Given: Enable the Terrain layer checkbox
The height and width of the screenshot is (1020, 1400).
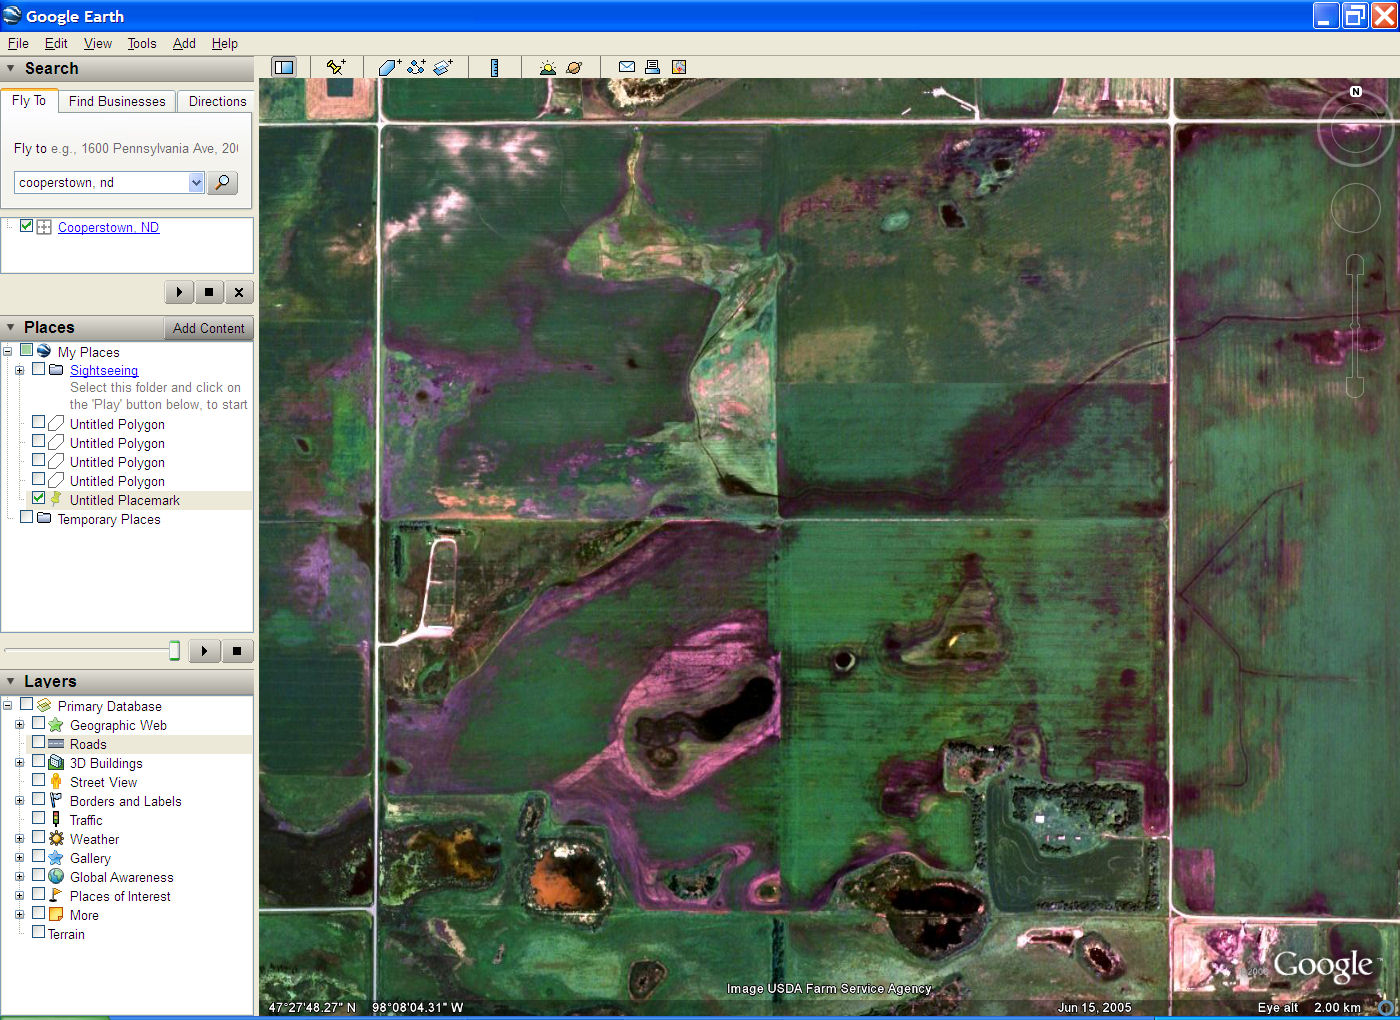Looking at the screenshot, I should point(38,932).
